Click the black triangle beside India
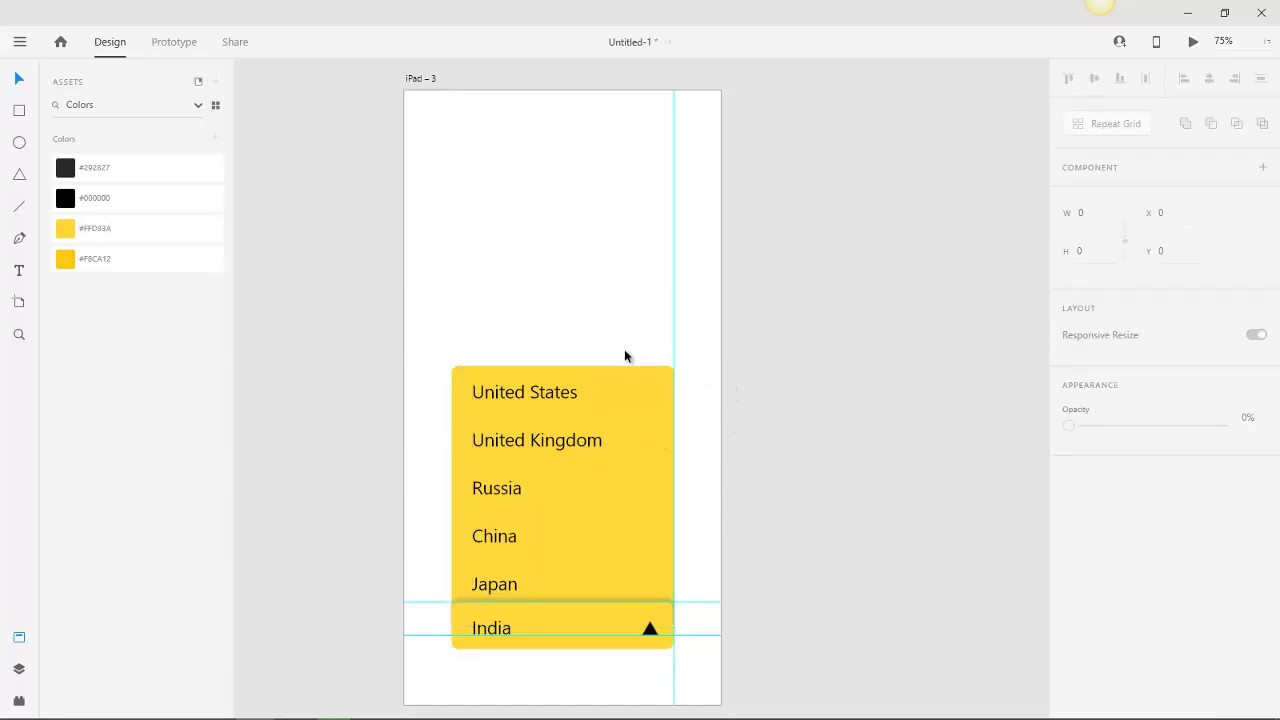This screenshot has height=720, width=1280. [x=650, y=628]
